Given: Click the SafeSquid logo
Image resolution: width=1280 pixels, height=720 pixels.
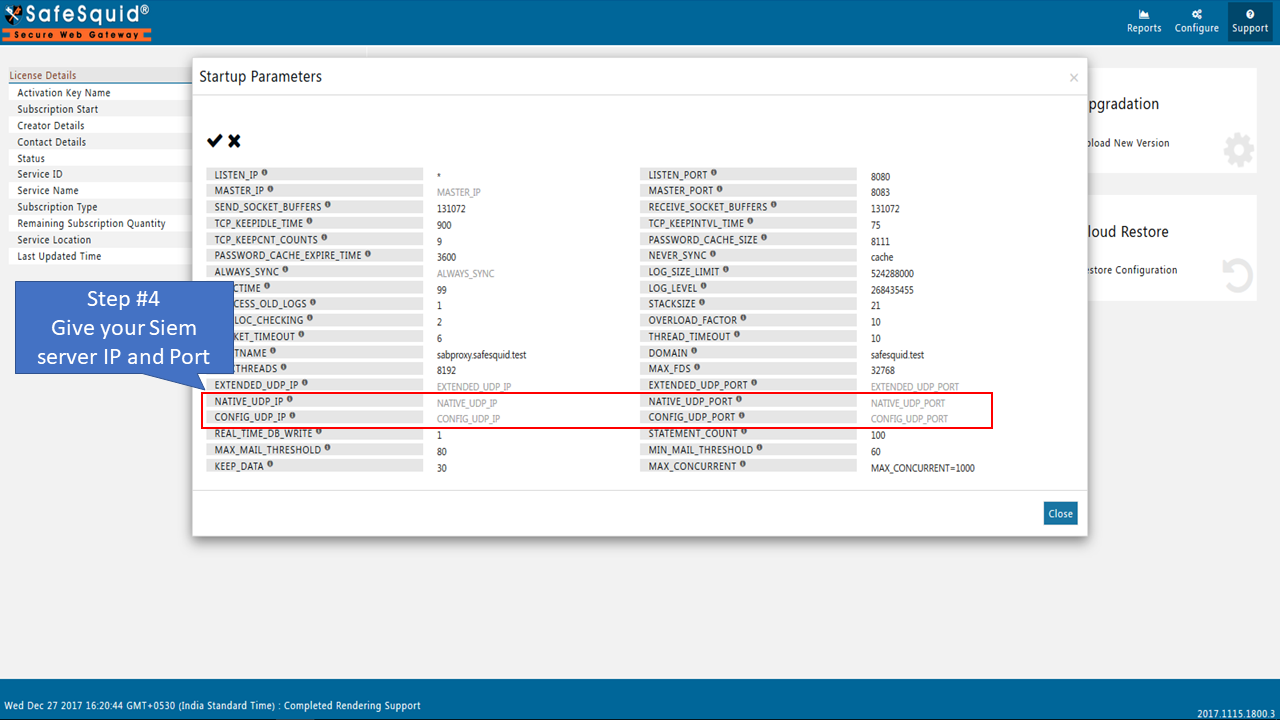Looking at the screenshot, I should pyautogui.click(x=77, y=21).
